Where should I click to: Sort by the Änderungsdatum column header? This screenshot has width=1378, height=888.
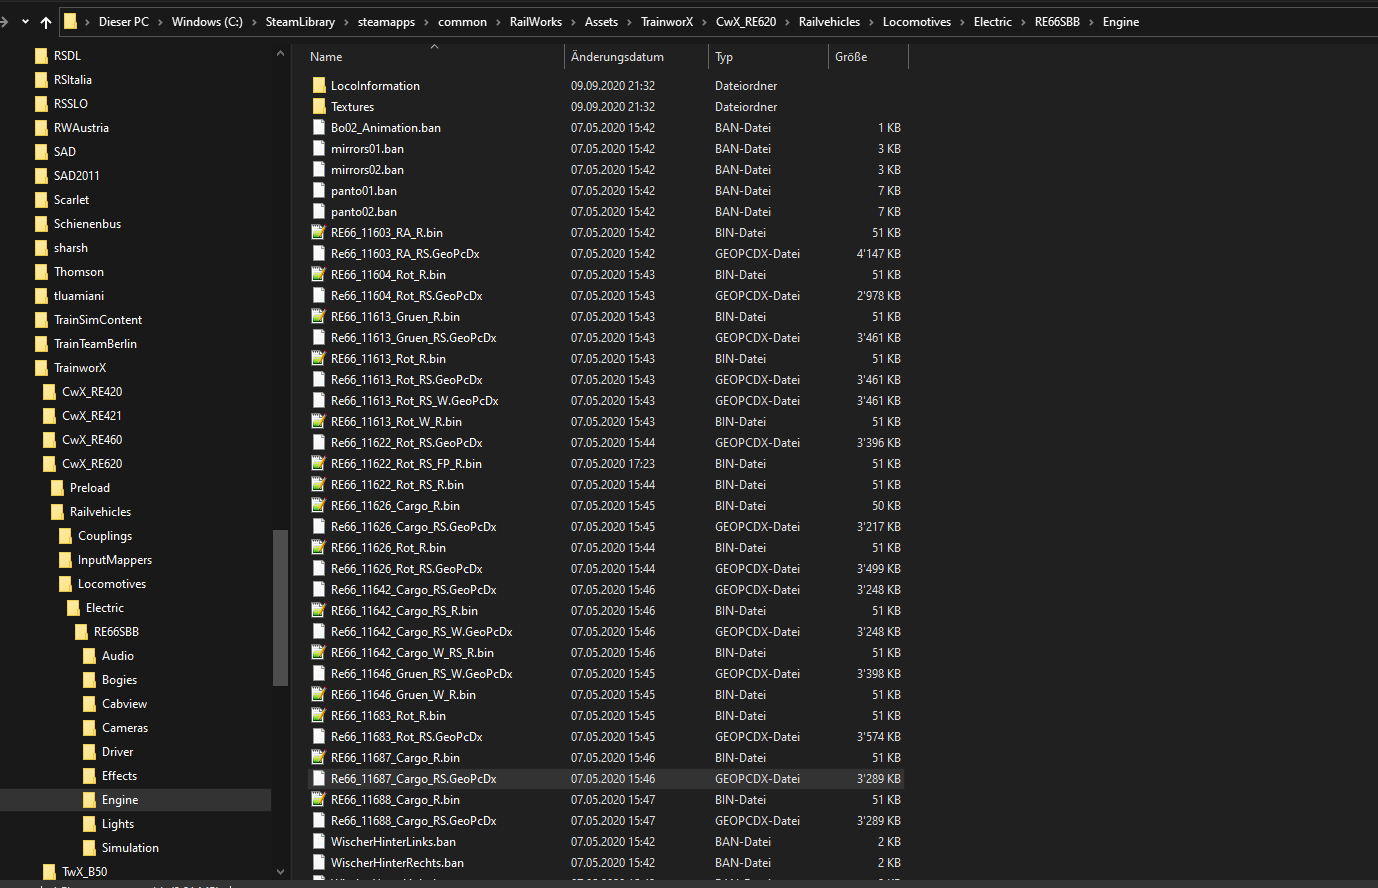(617, 57)
